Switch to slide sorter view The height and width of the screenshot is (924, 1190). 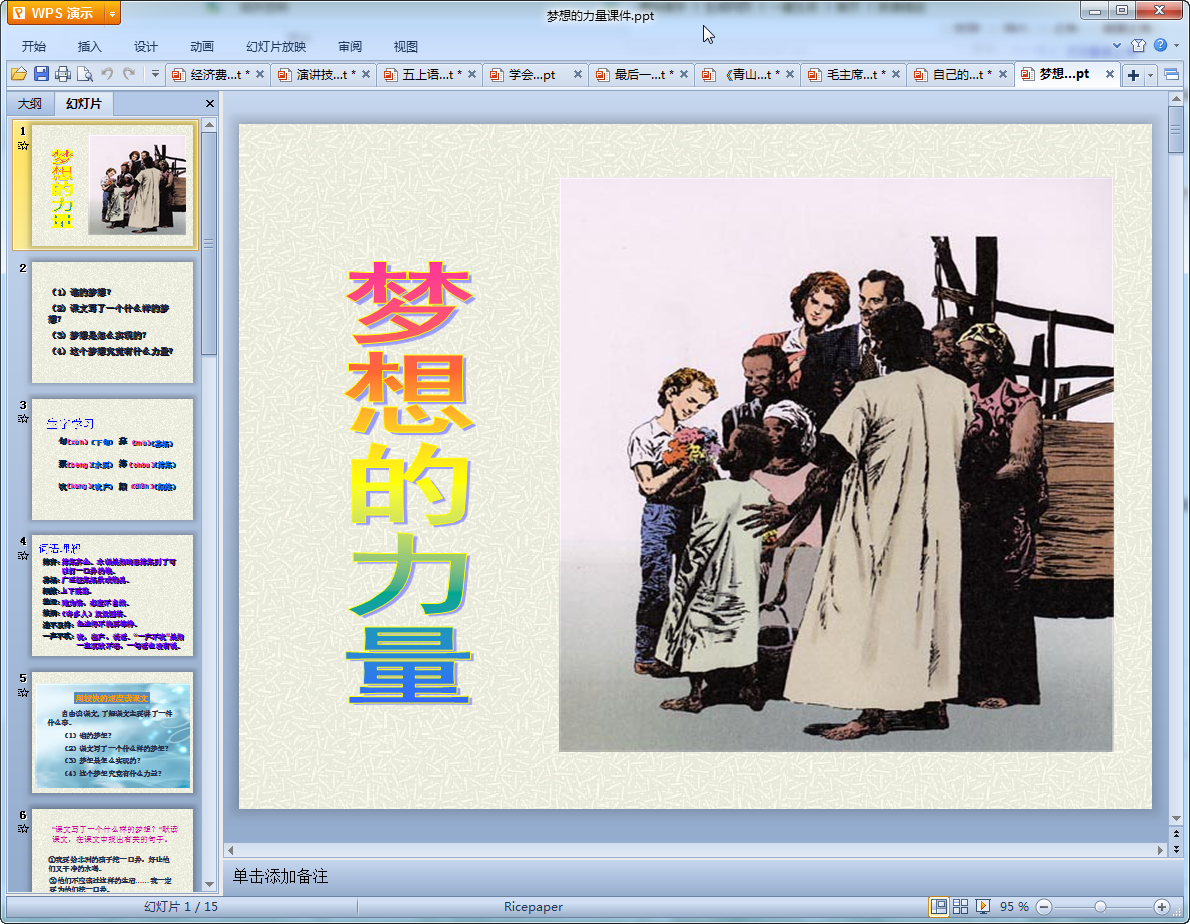pyautogui.click(x=961, y=906)
